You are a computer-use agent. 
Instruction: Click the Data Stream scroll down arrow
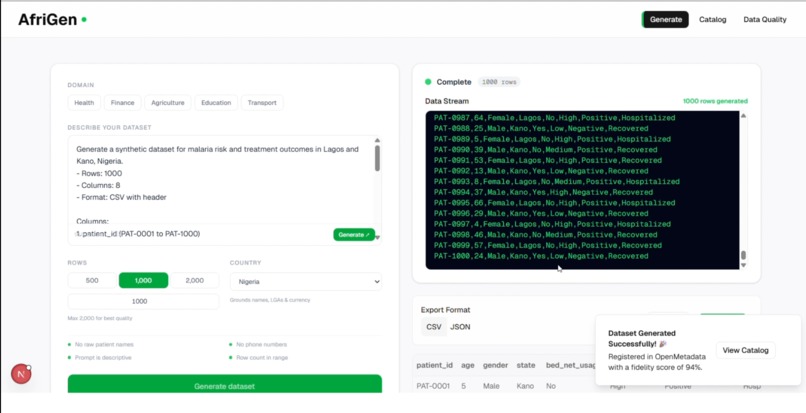pyautogui.click(x=743, y=265)
